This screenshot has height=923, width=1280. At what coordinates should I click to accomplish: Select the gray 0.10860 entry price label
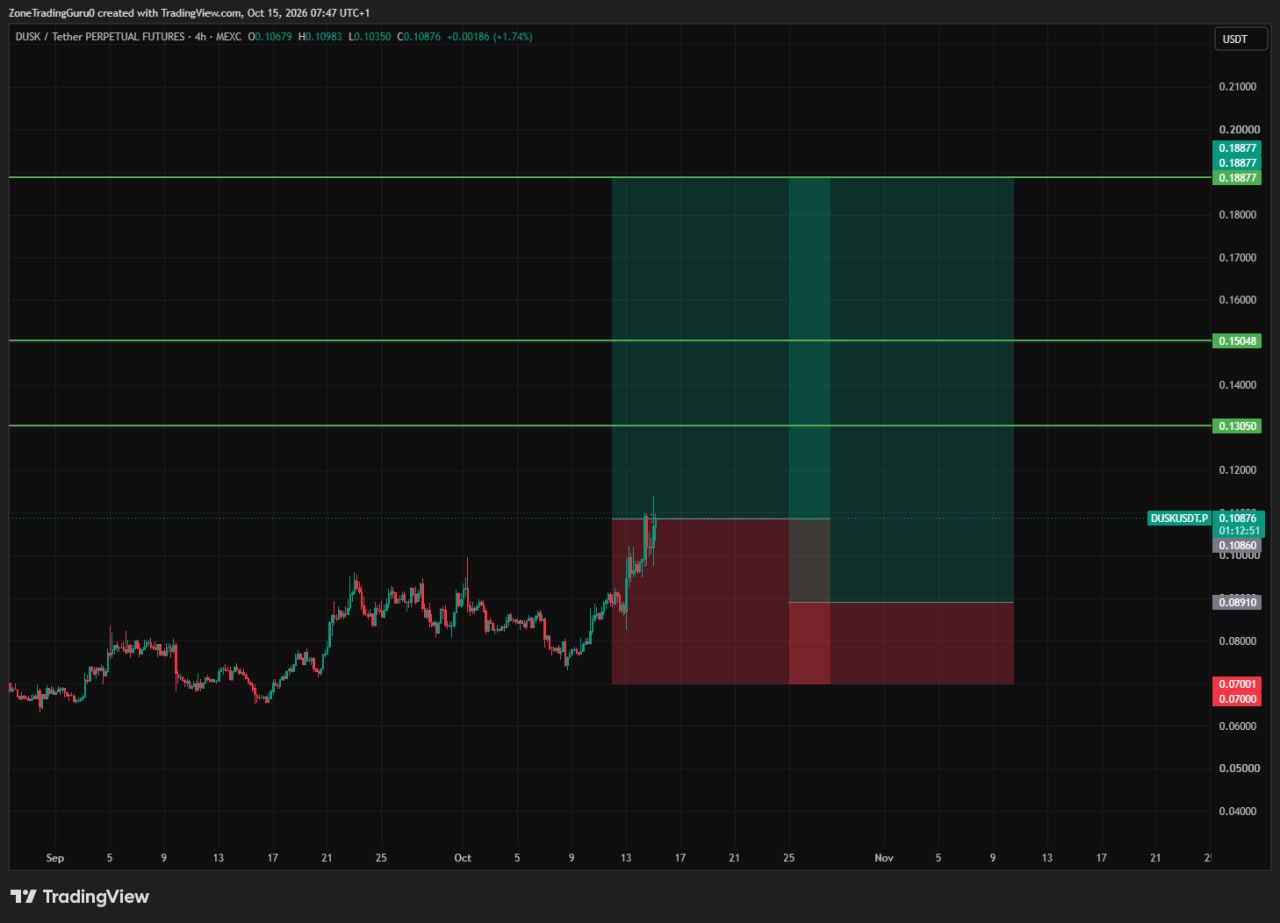[x=1238, y=546]
